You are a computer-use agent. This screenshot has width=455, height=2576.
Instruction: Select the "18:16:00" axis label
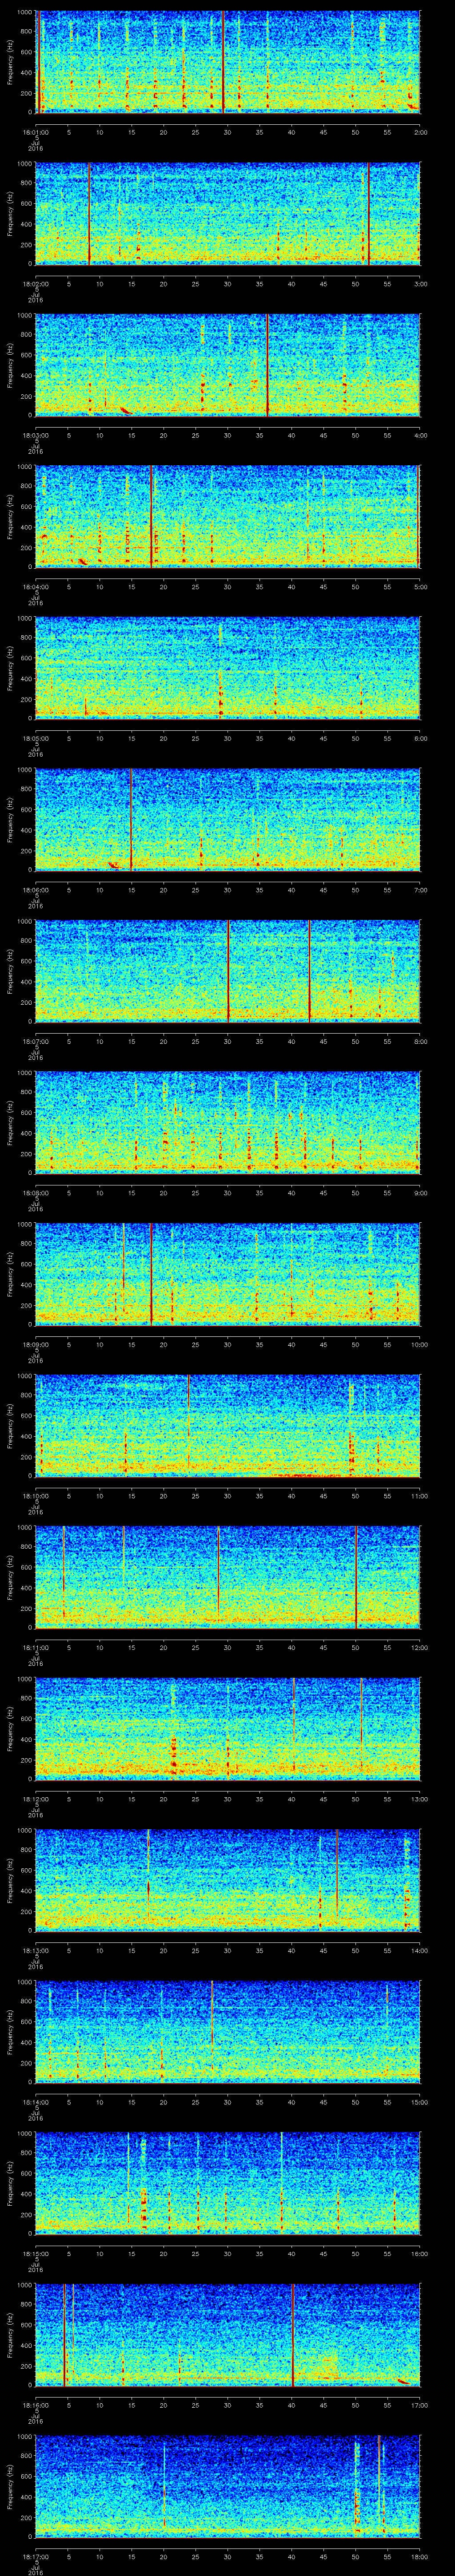tap(36, 2405)
